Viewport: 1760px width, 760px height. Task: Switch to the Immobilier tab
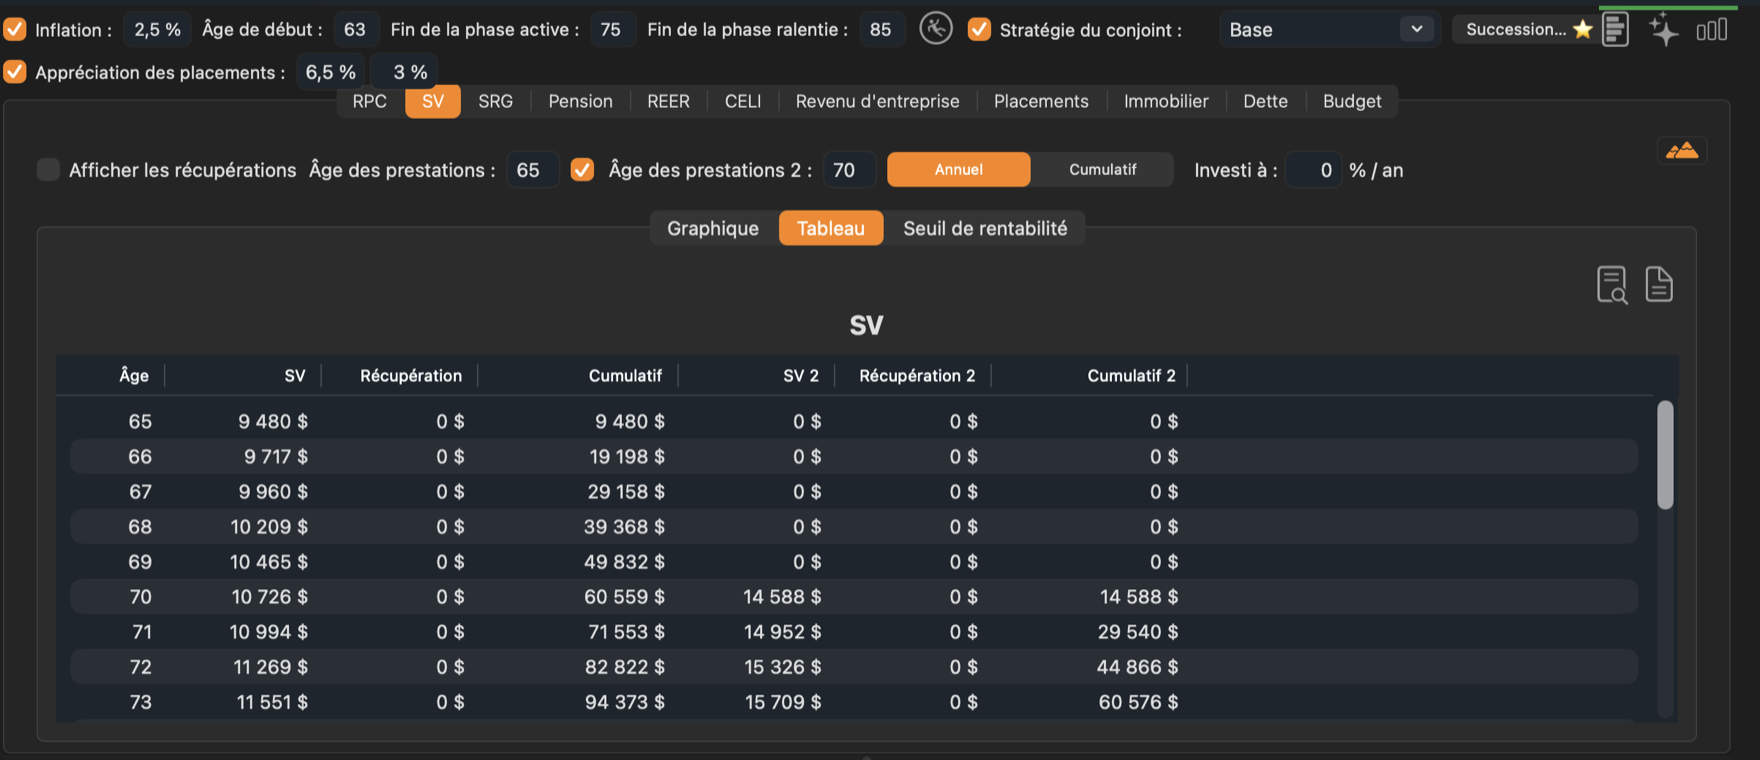(1166, 101)
